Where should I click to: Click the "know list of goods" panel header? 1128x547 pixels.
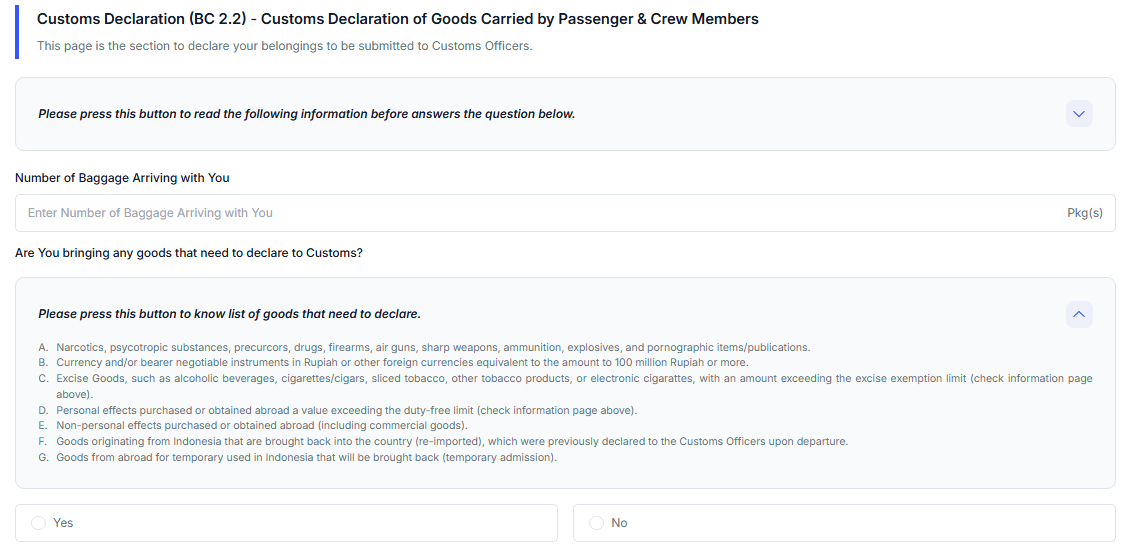coord(229,314)
